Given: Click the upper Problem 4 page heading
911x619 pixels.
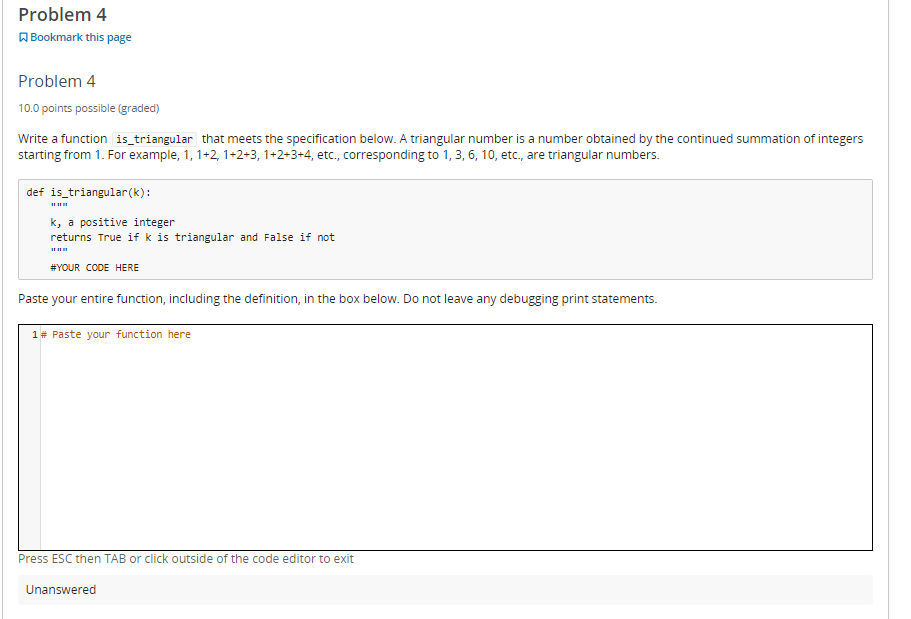Looking at the screenshot, I should [x=62, y=14].
